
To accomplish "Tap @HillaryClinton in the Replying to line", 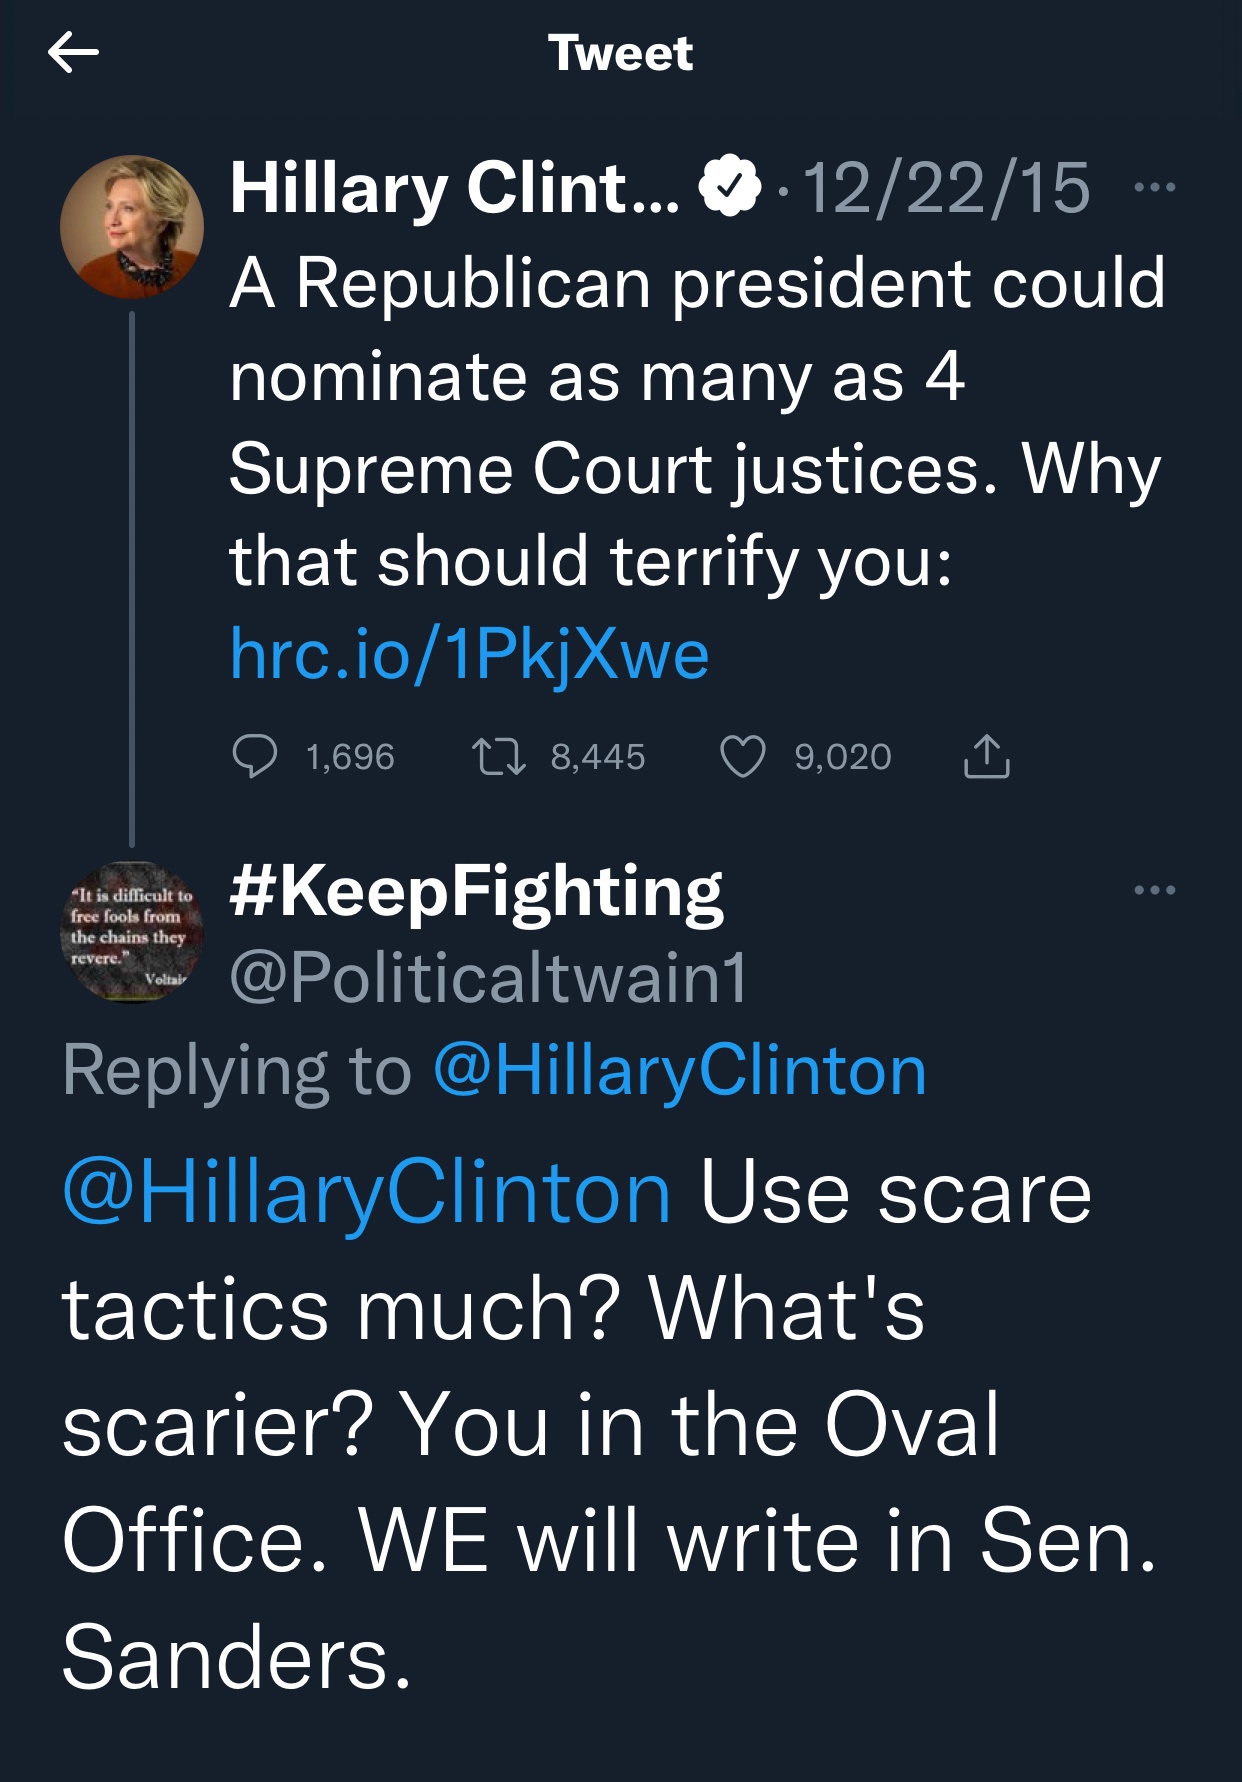I will coord(680,1071).
